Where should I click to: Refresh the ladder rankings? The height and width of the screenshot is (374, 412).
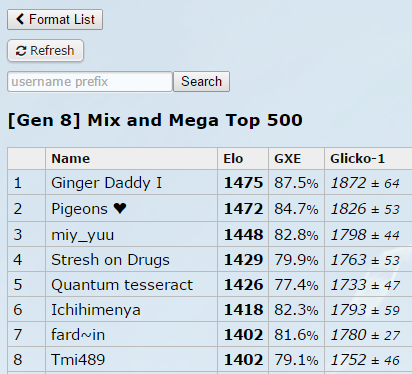point(45,51)
